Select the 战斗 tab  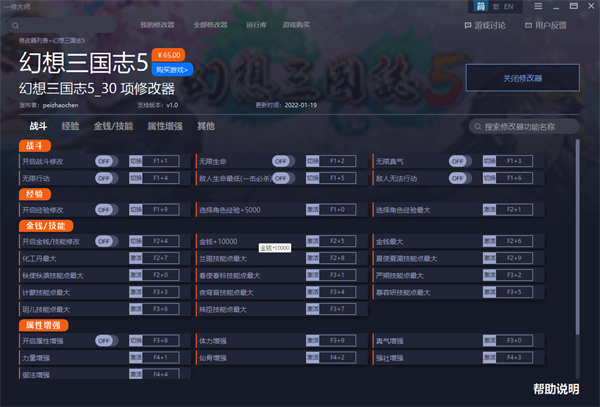click(x=38, y=126)
